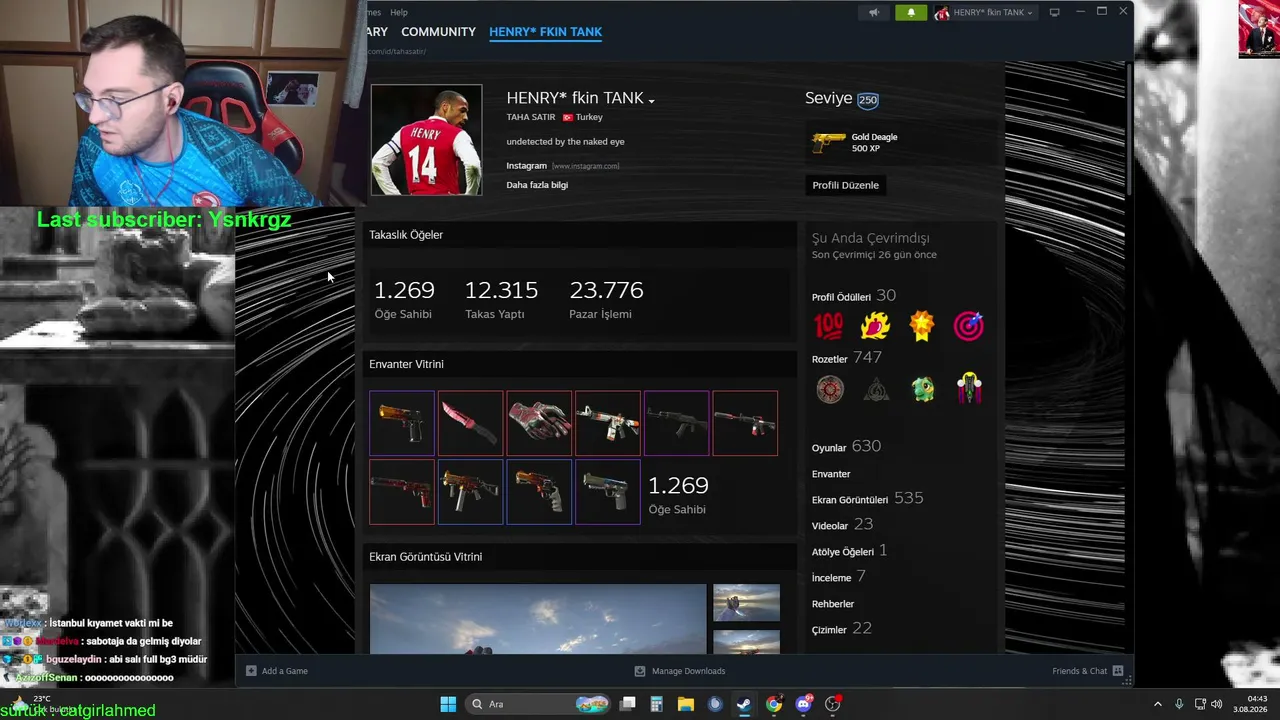Select the pink knife inventory item
The width and height of the screenshot is (1280, 720).
coord(470,423)
